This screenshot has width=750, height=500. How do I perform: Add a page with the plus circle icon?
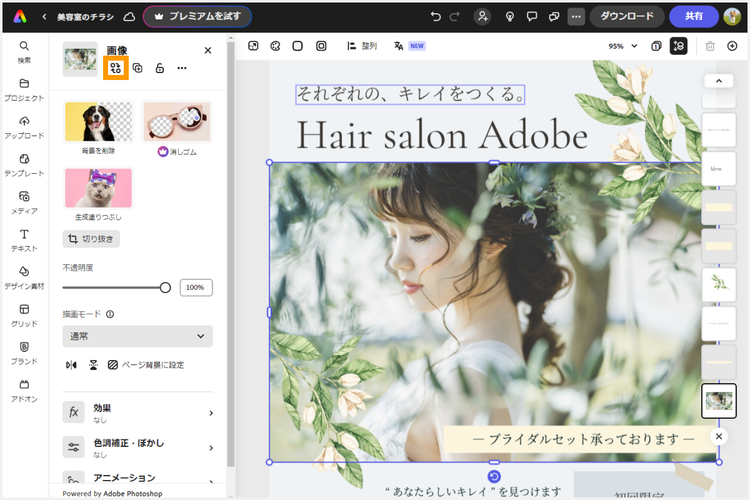[732, 46]
